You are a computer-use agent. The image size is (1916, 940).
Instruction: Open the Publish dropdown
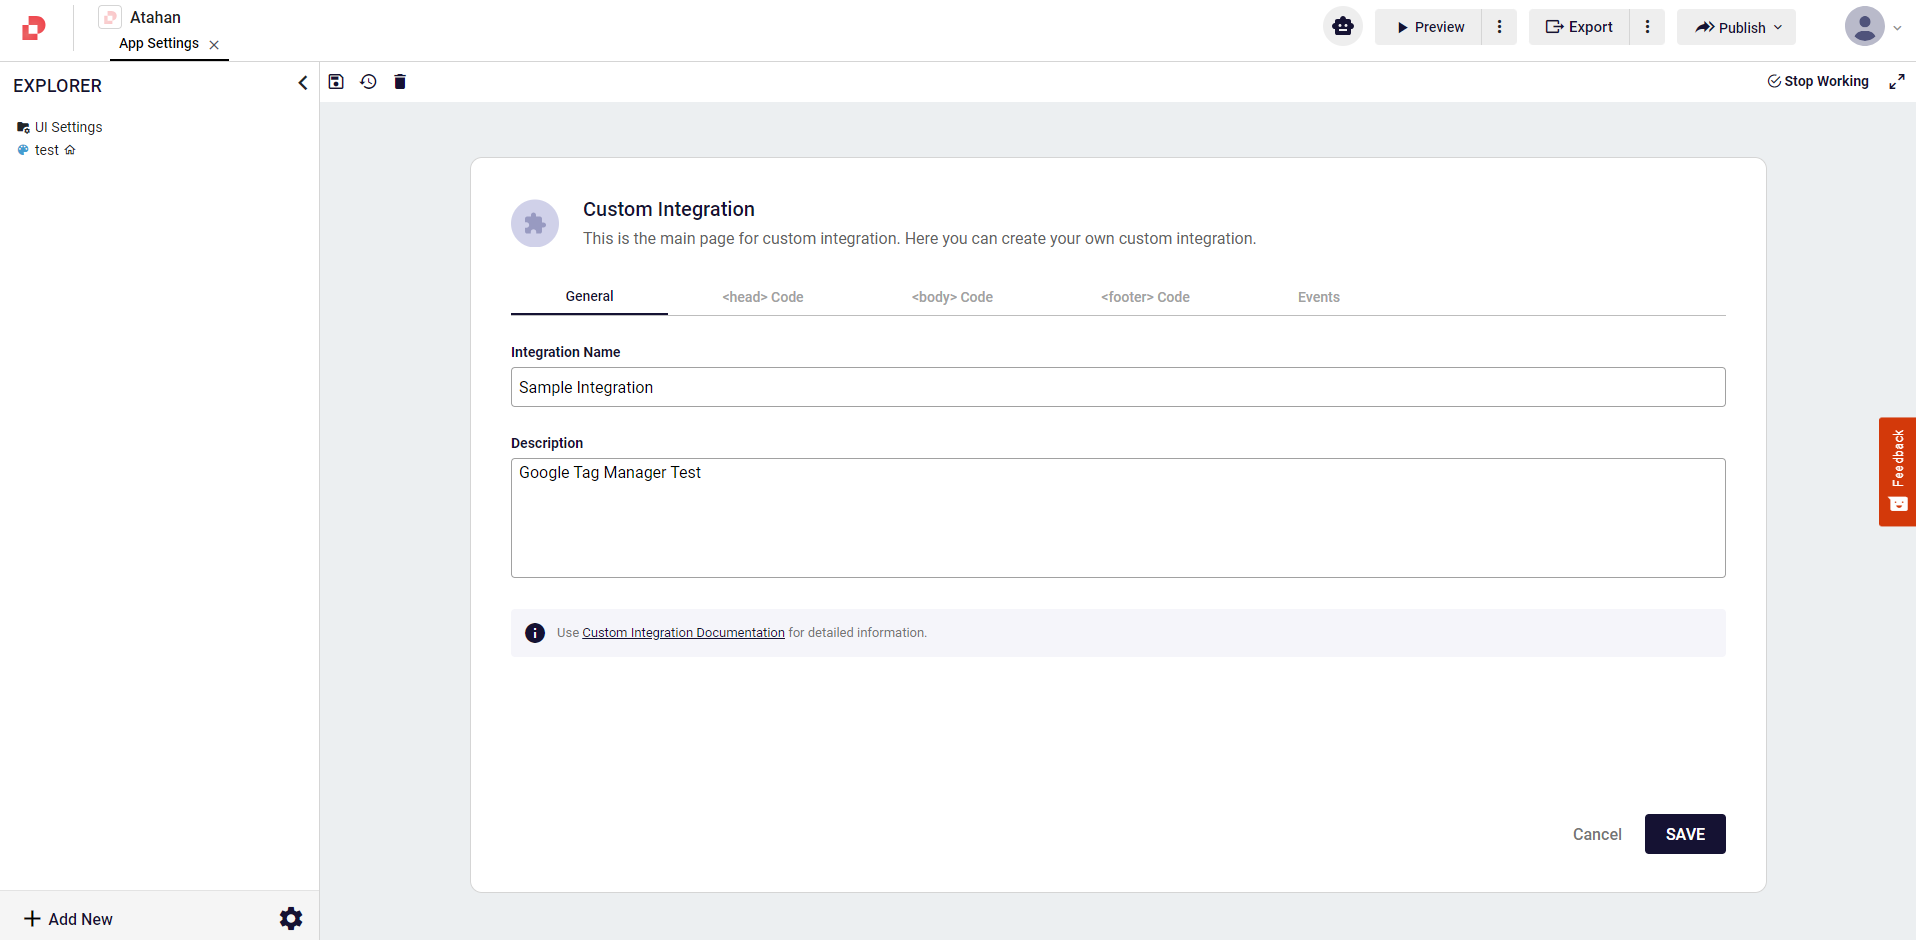pyautogui.click(x=1736, y=27)
